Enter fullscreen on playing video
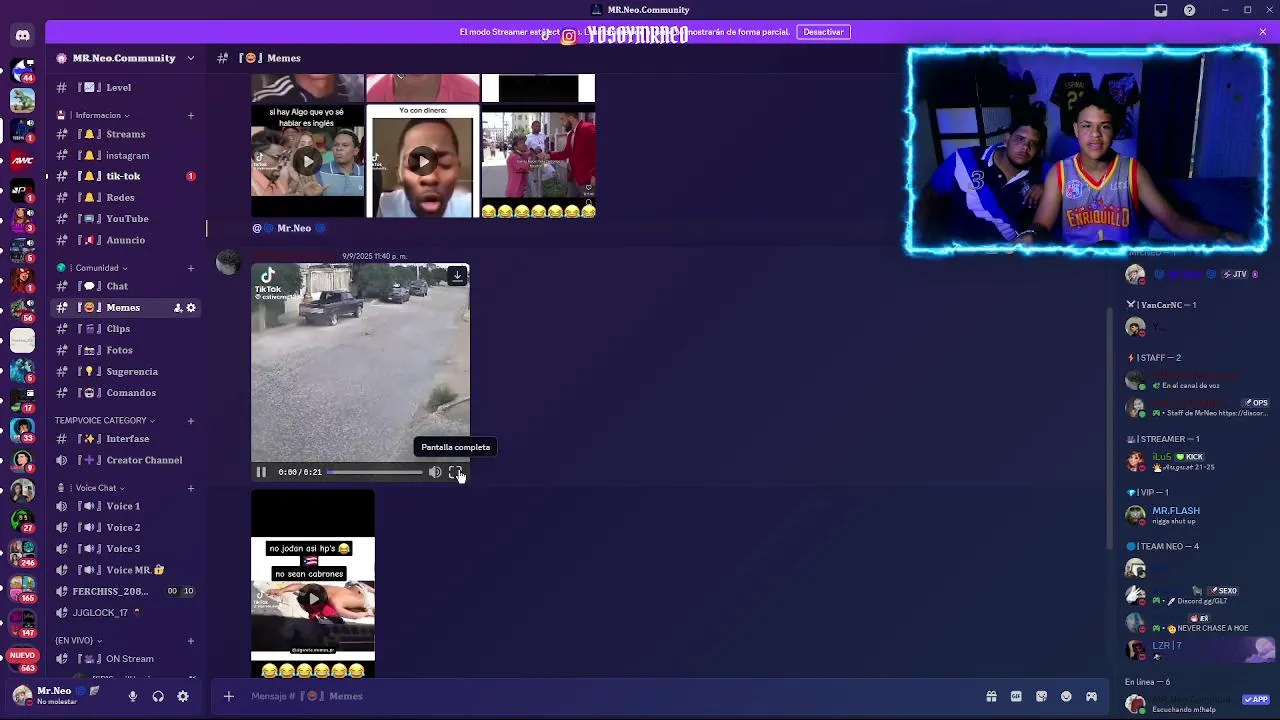The height and width of the screenshot is (720, 1280). pyautogui.click(x=455, y=472)
